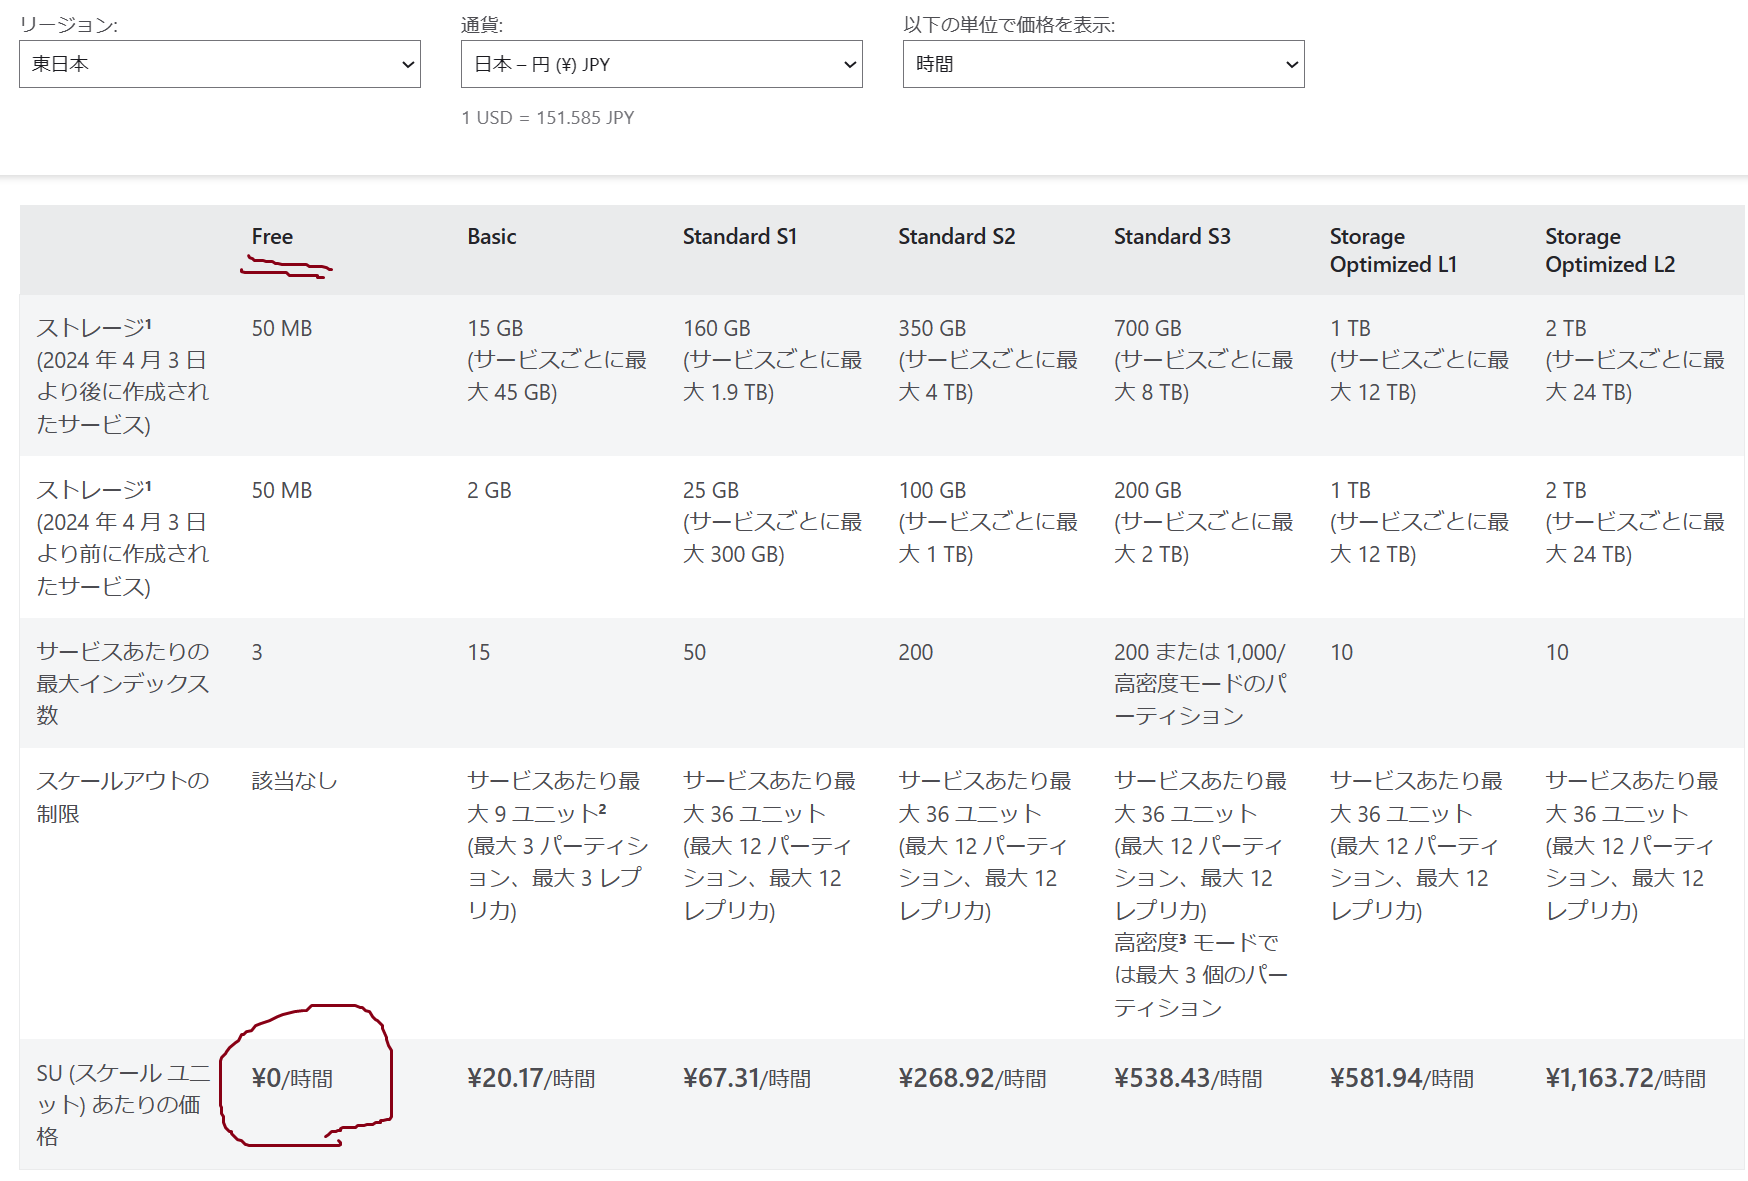Click the ¥268.92/時間 price
Screen dimensions: 1748x1181
pos(972,1079)
